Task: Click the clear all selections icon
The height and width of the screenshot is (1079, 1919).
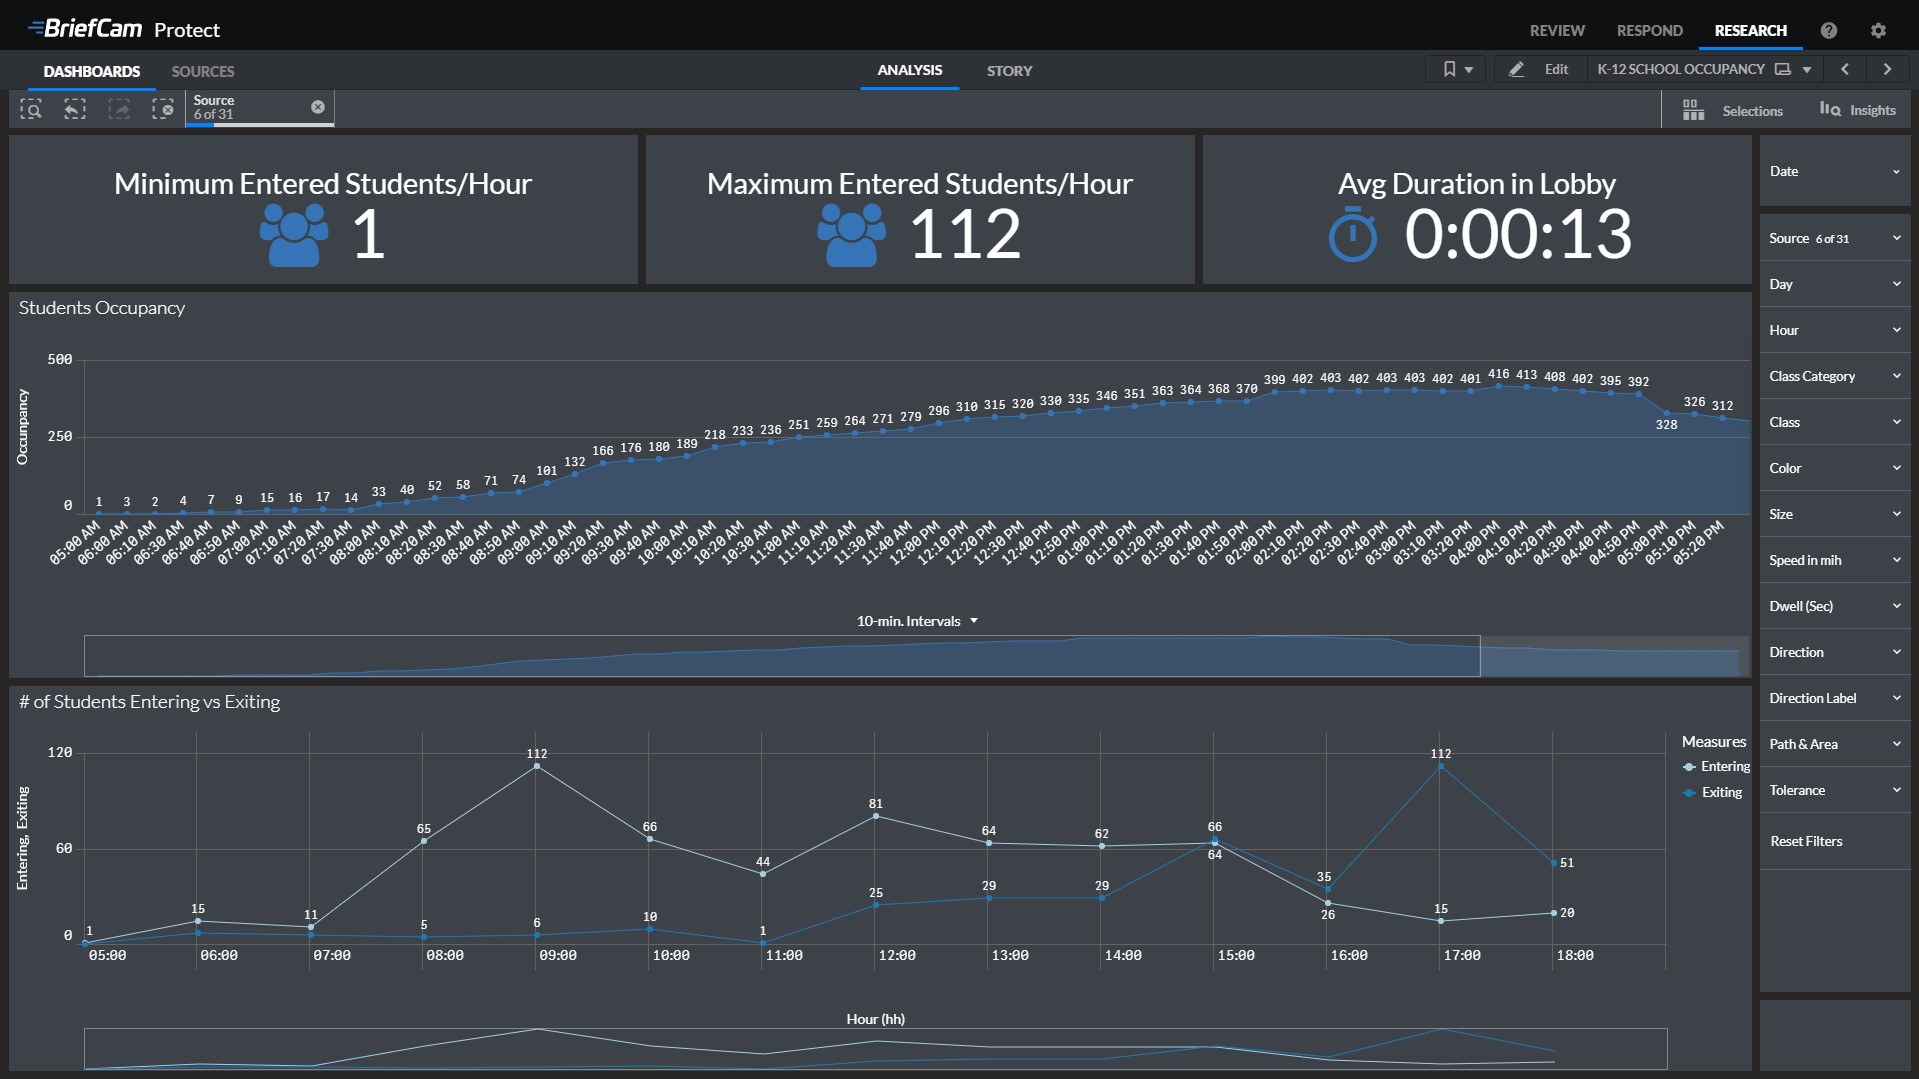Action: tap(163, 109)
